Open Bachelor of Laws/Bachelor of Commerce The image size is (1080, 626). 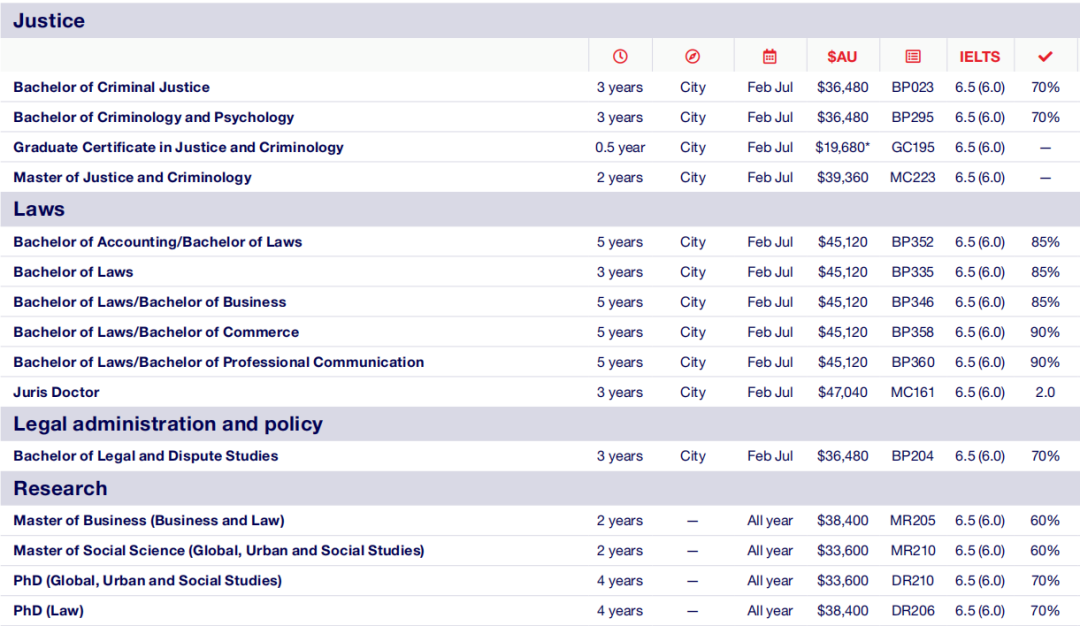pyautogui.click(x=156, y=332)
